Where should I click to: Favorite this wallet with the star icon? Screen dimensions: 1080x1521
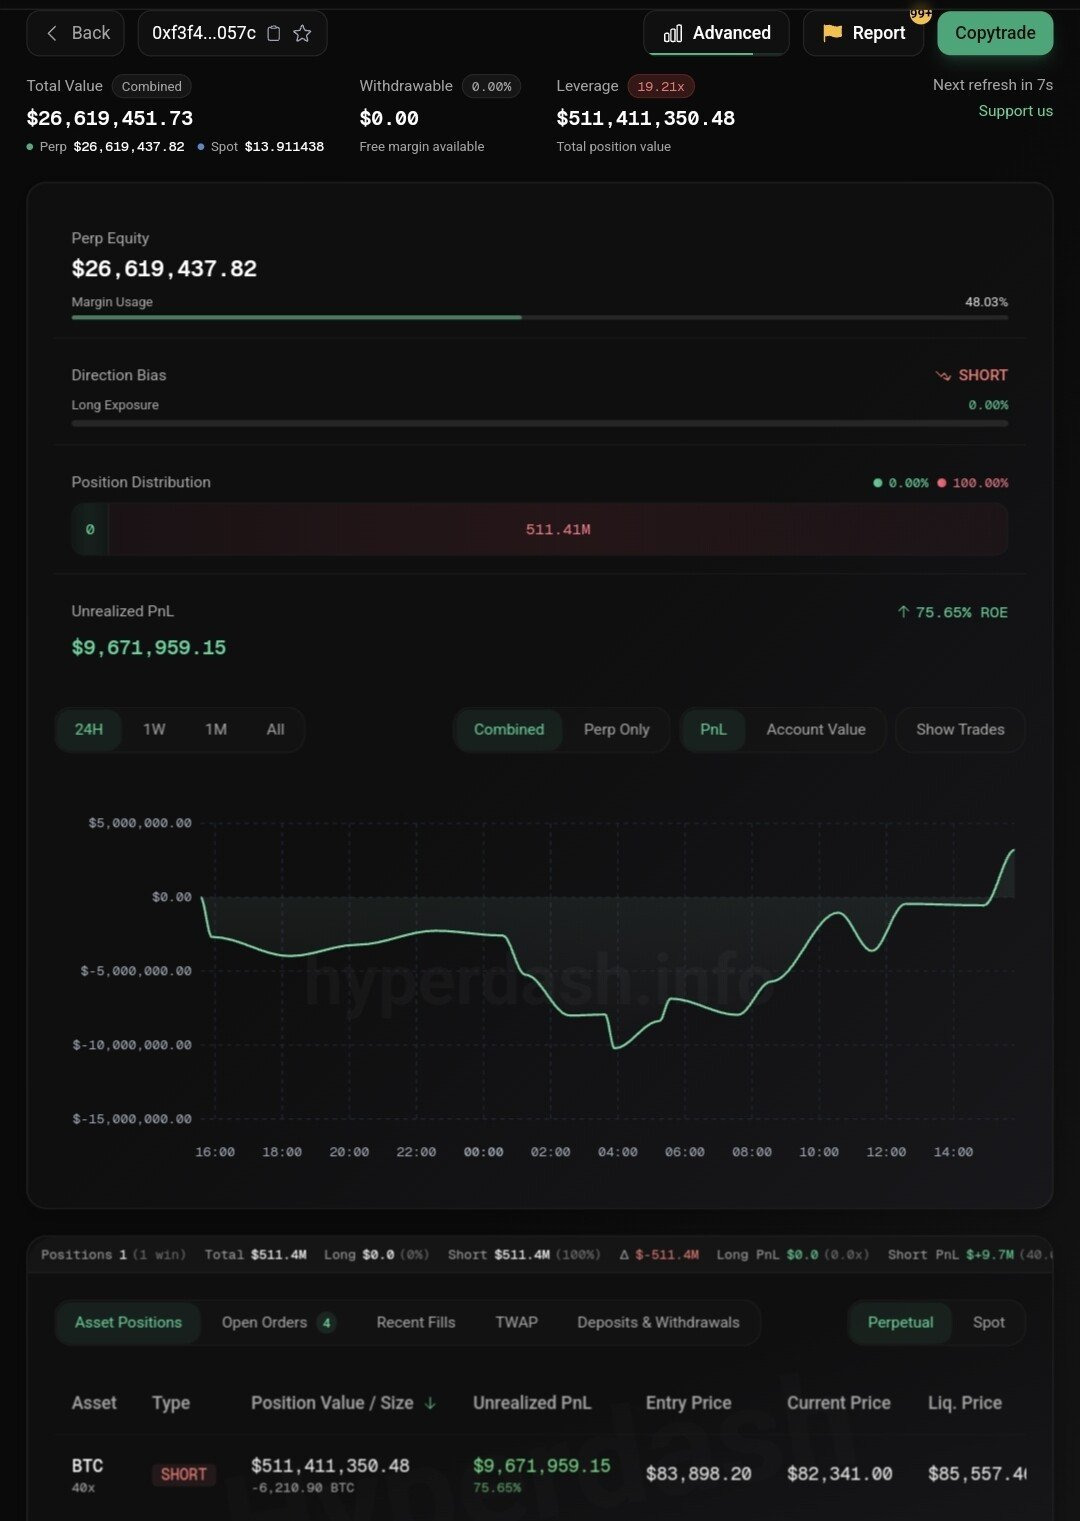coord(302,33)
